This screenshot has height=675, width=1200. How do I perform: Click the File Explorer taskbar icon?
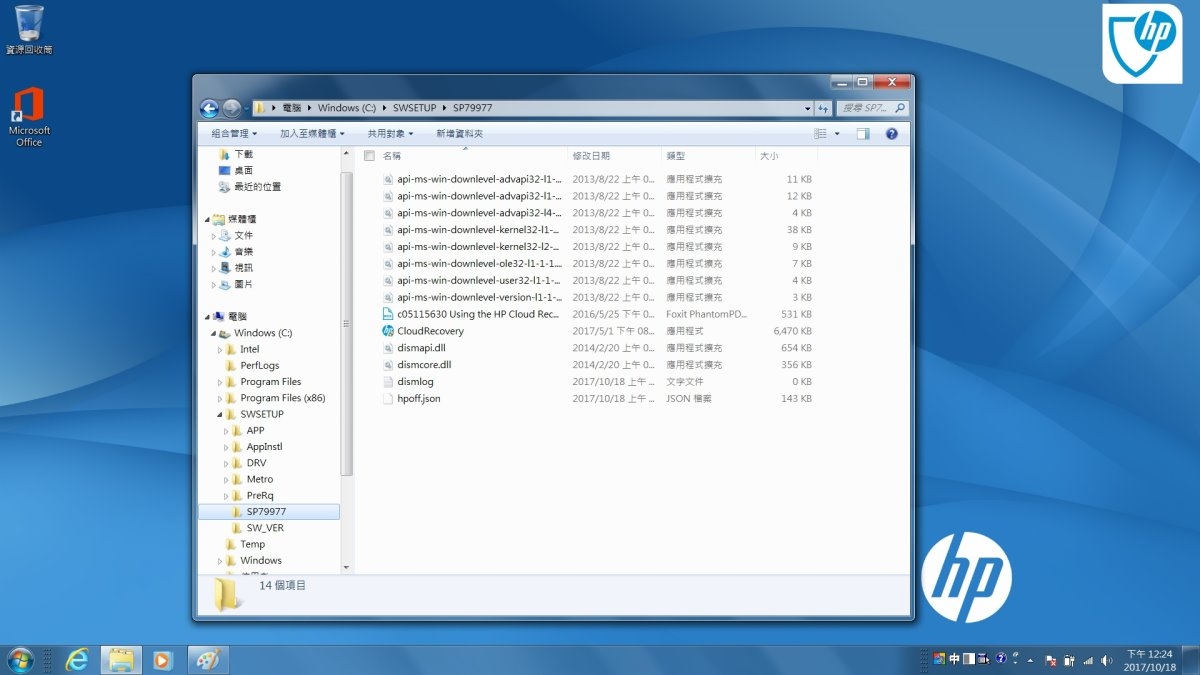pyautogui.click(x=120, y=660)
